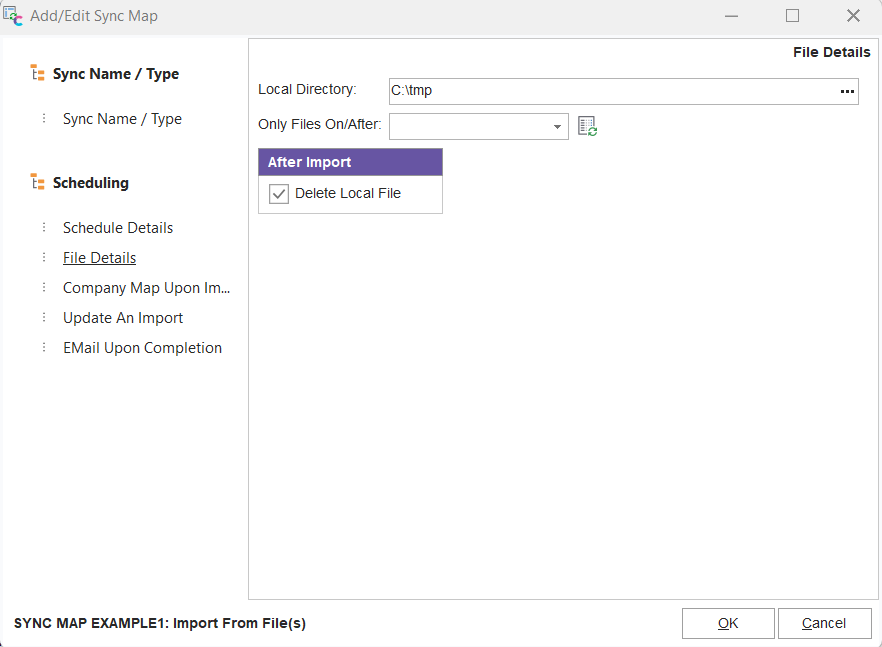This screenshot has width=882, height=647.
Task: Click the app icon in title bar
Action: (x=14, y=16)
